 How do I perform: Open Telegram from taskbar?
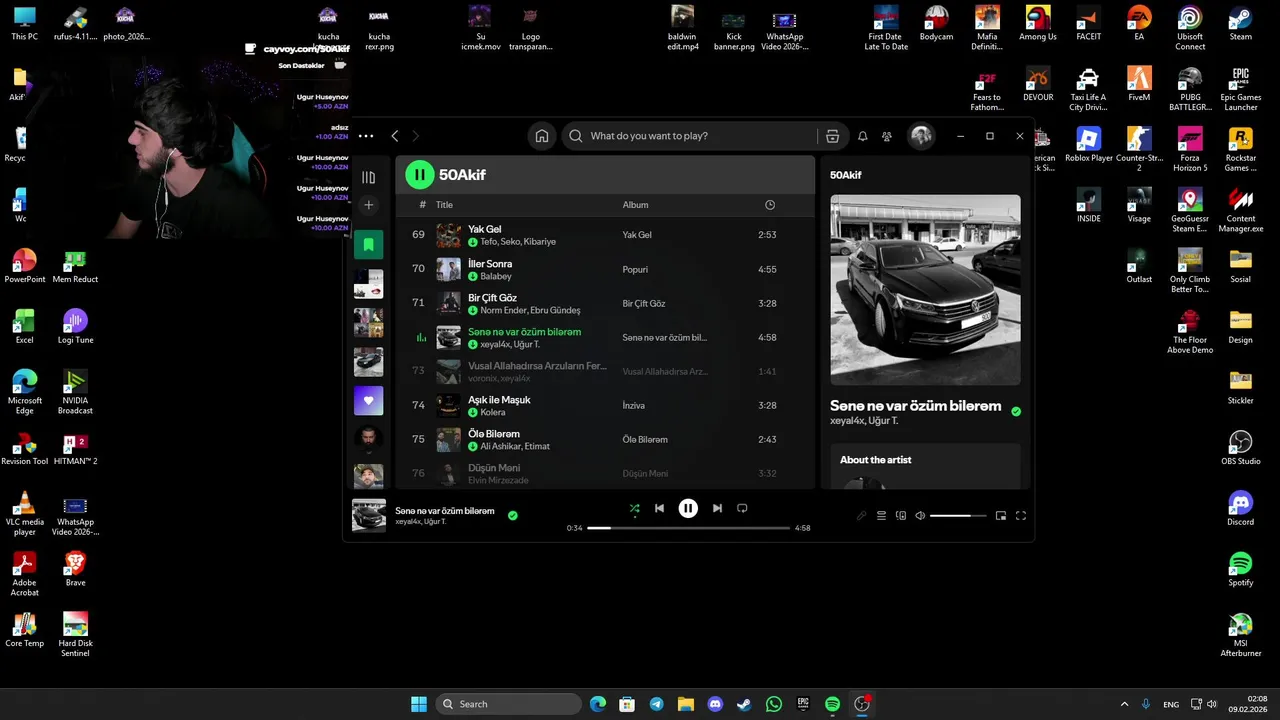pos(656,704)
